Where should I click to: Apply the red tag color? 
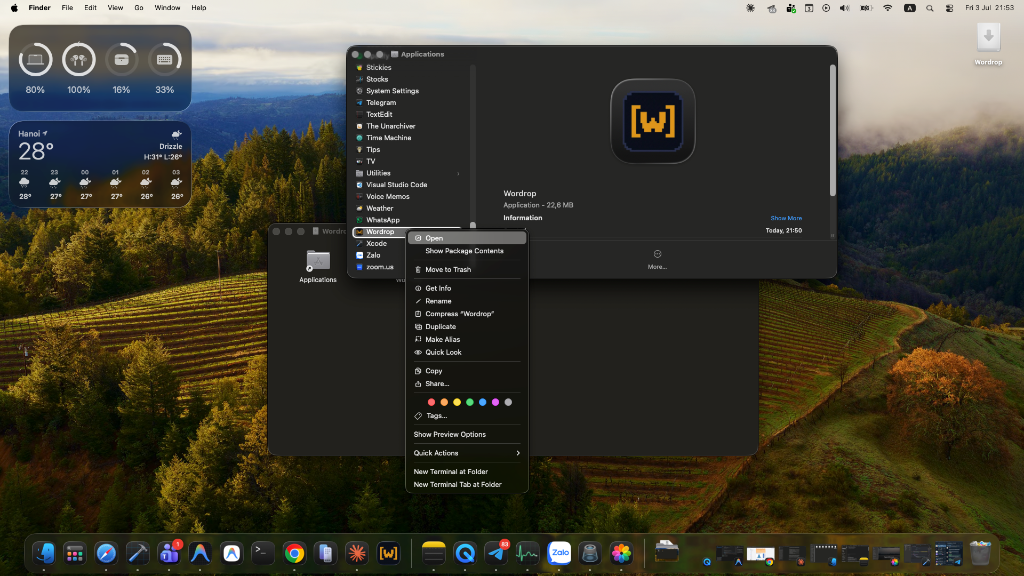click(x=431, y=402)
